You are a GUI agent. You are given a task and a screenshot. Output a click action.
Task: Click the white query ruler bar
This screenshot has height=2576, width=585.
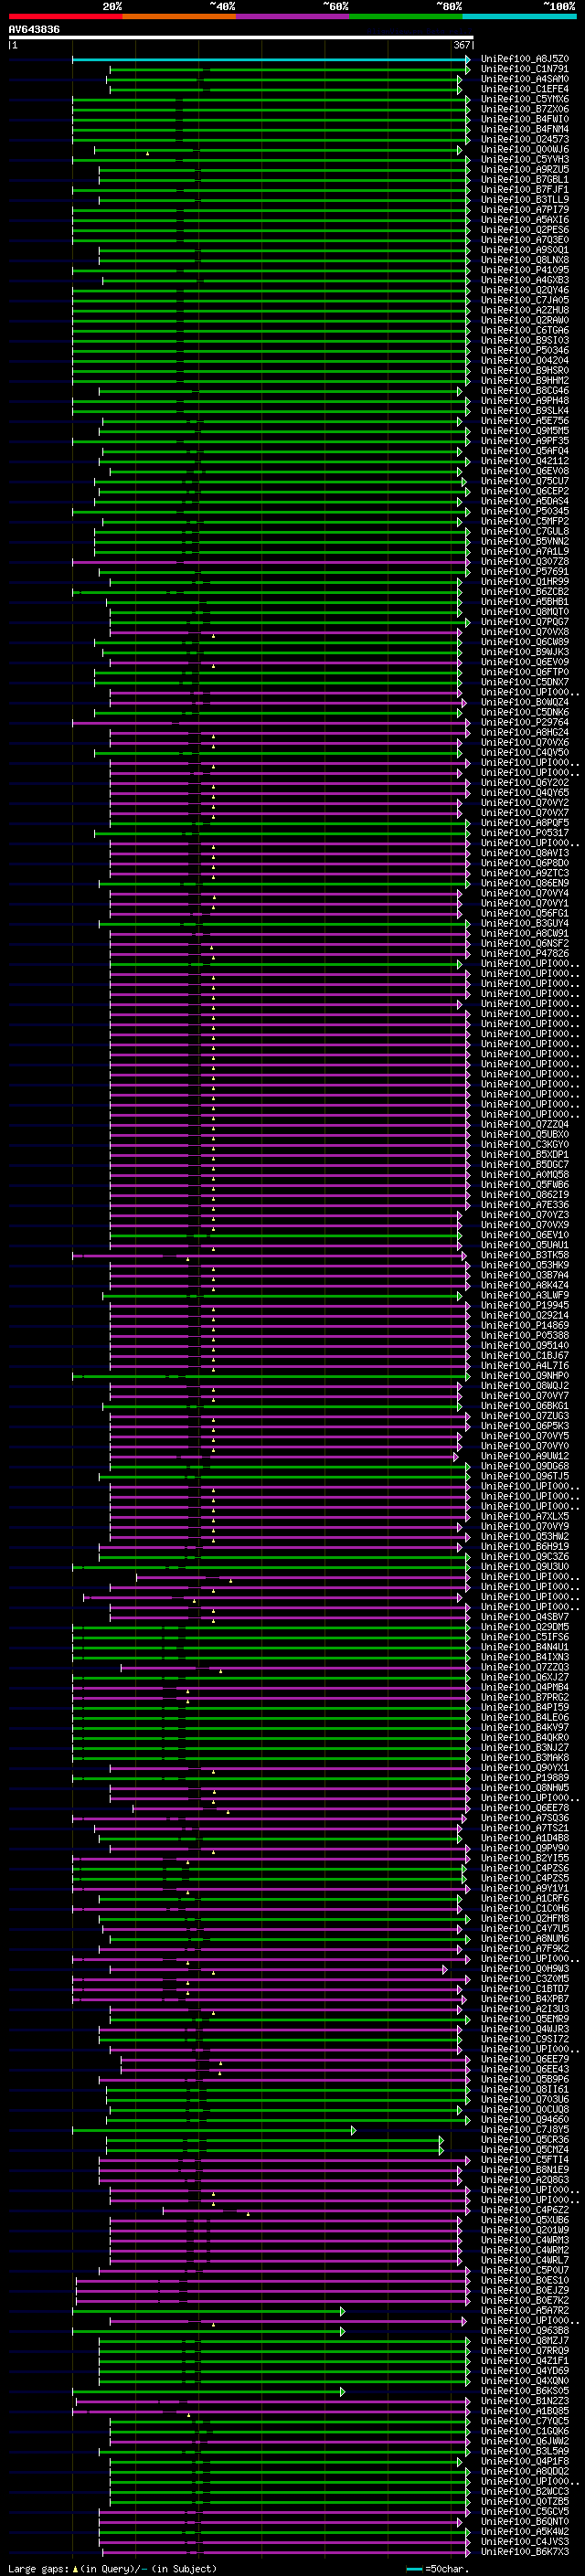point(241,38)
